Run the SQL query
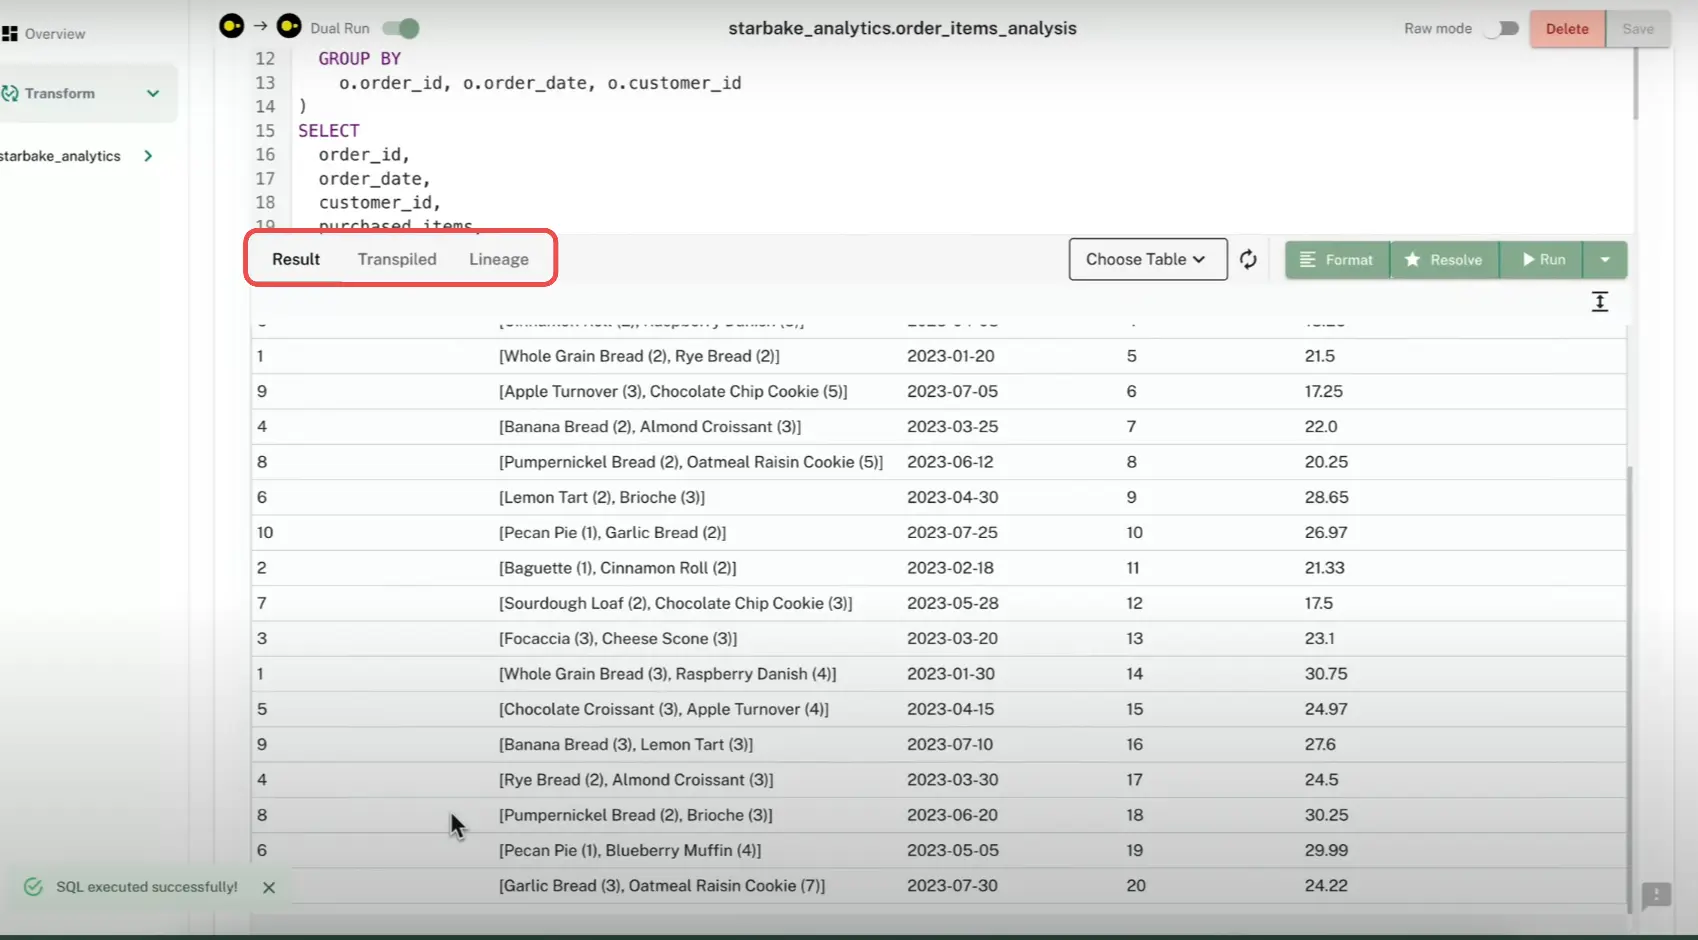 [x=1542, y=260]
